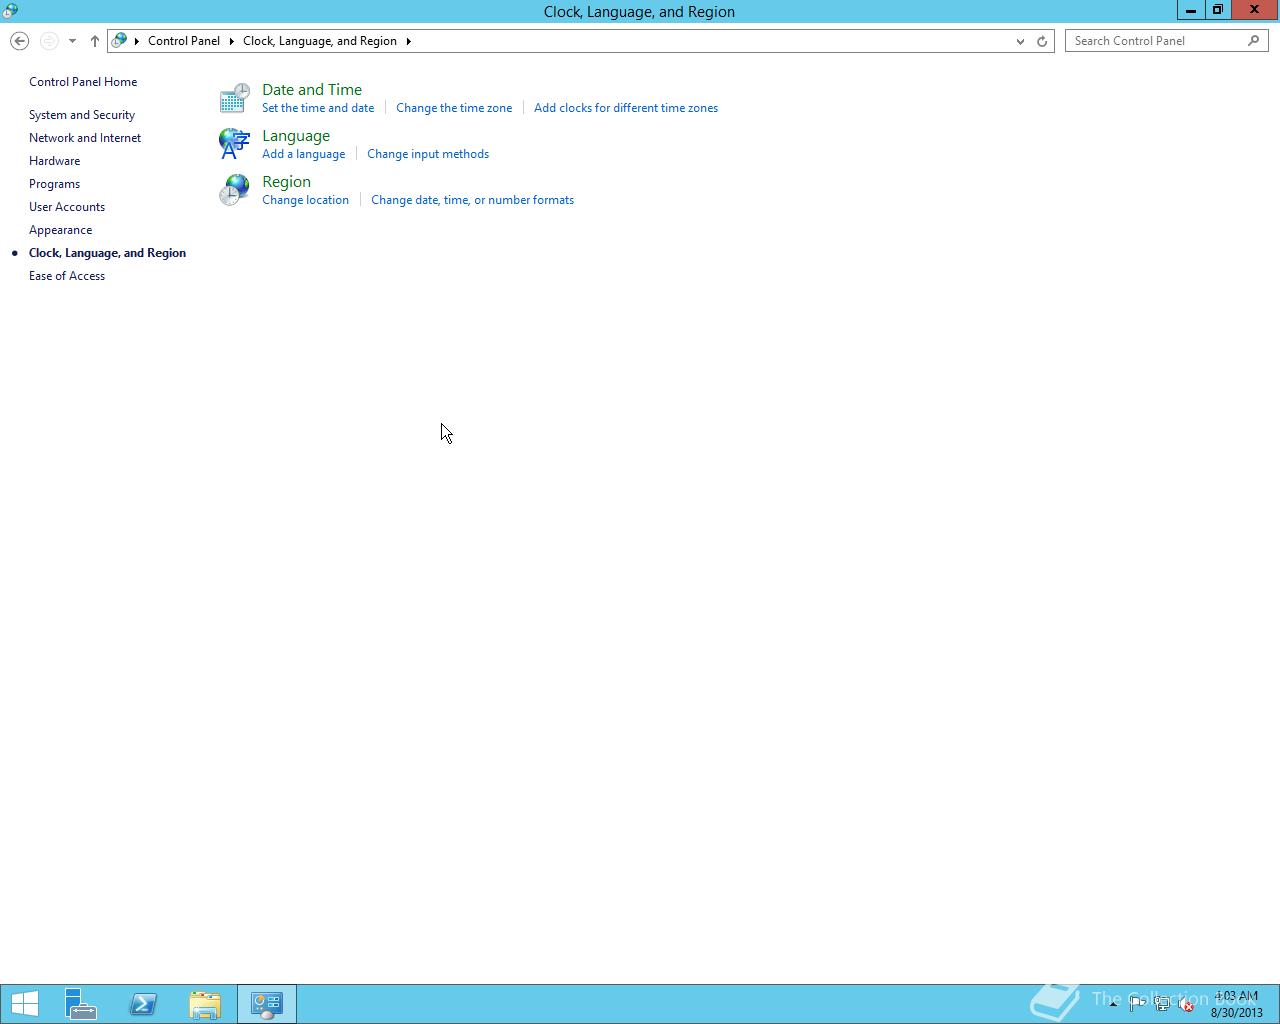Click Add clocks for different time zones
This screenshot has width=1280, height=1024.
point(626,108)
